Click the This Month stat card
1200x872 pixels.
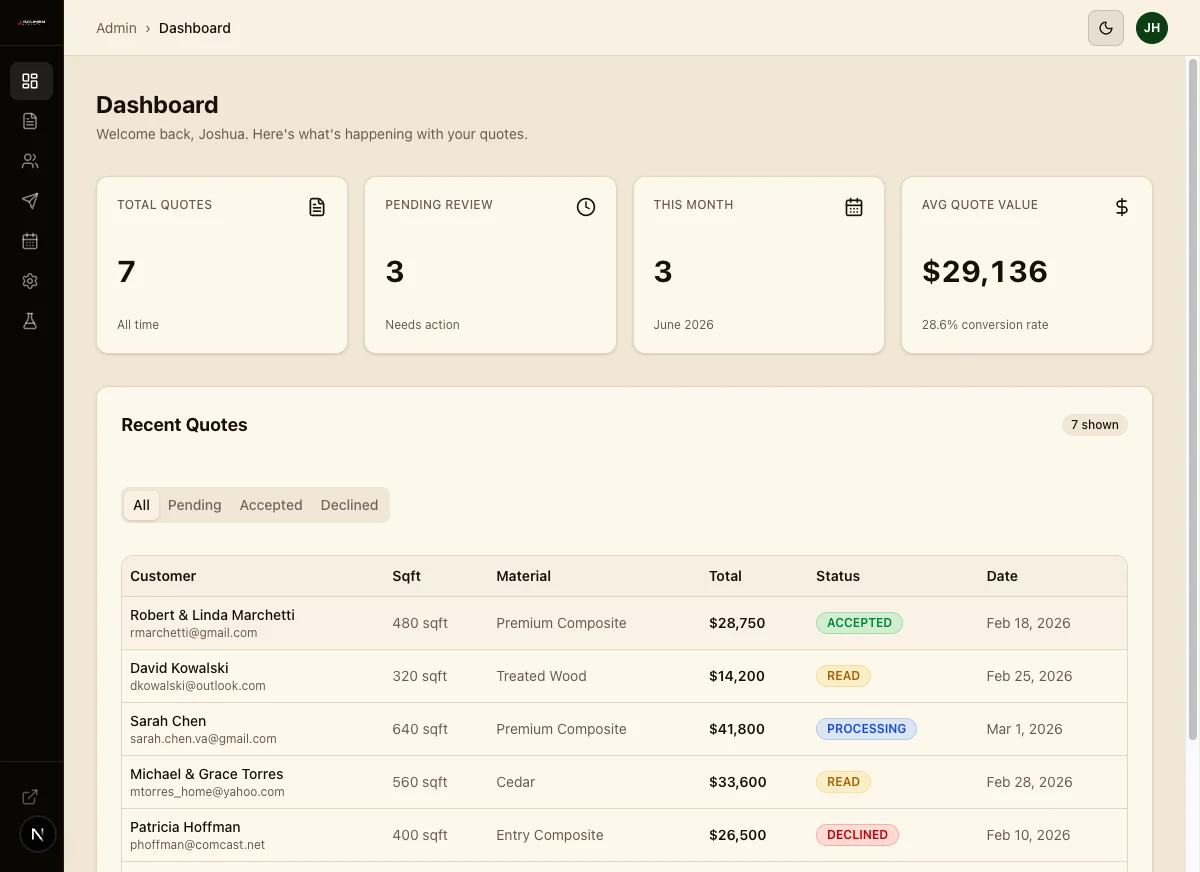759,265
